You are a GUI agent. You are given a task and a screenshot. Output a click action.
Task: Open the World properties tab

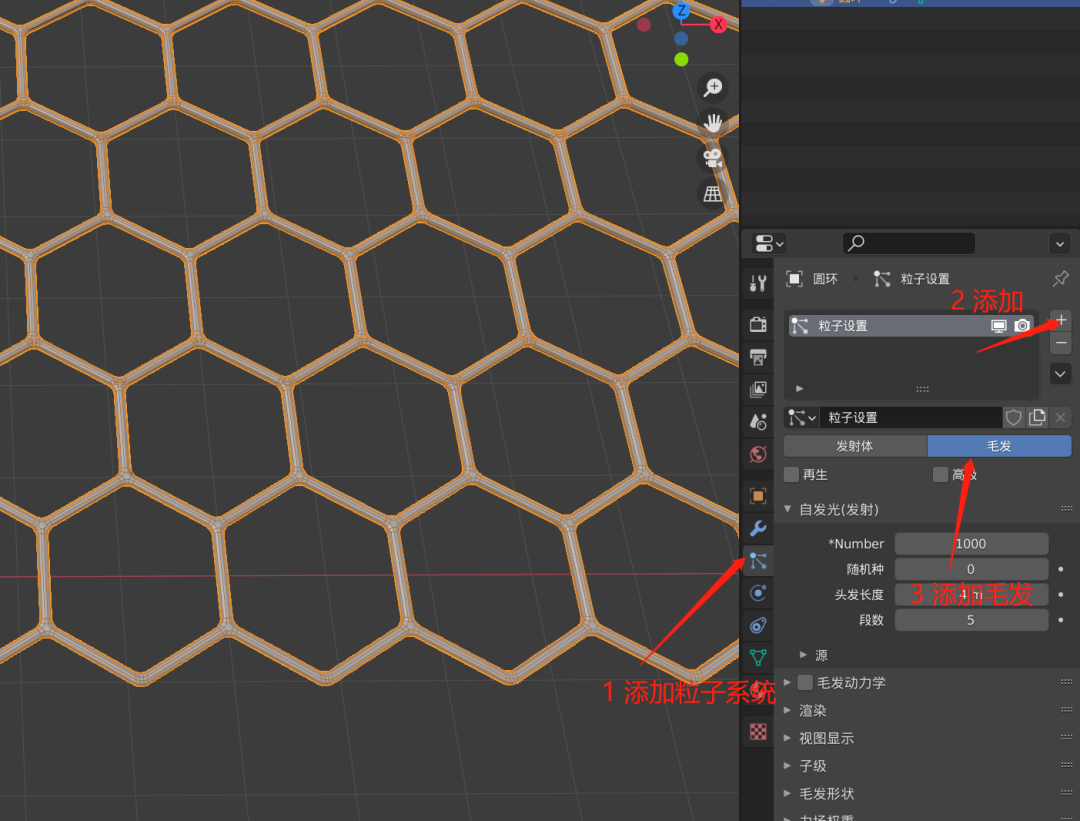click(x=758, y=455)
